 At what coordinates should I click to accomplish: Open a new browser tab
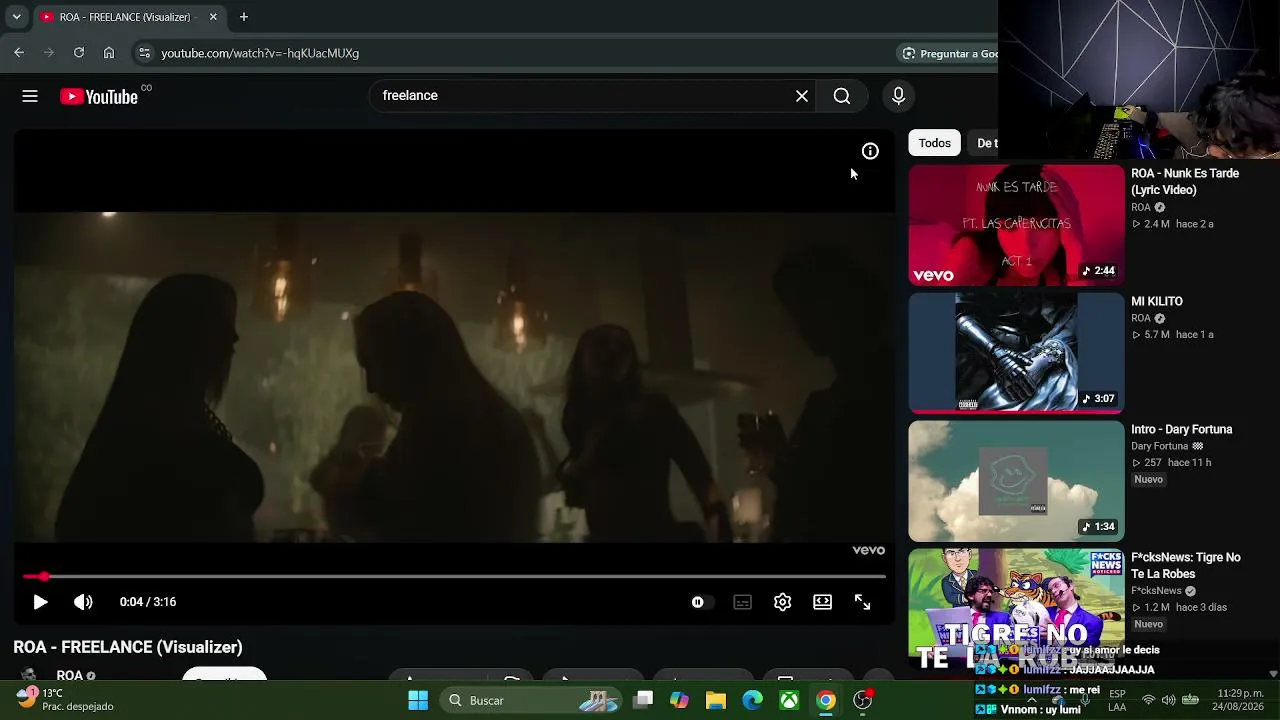pyautogui.click(x=243, y=17)
